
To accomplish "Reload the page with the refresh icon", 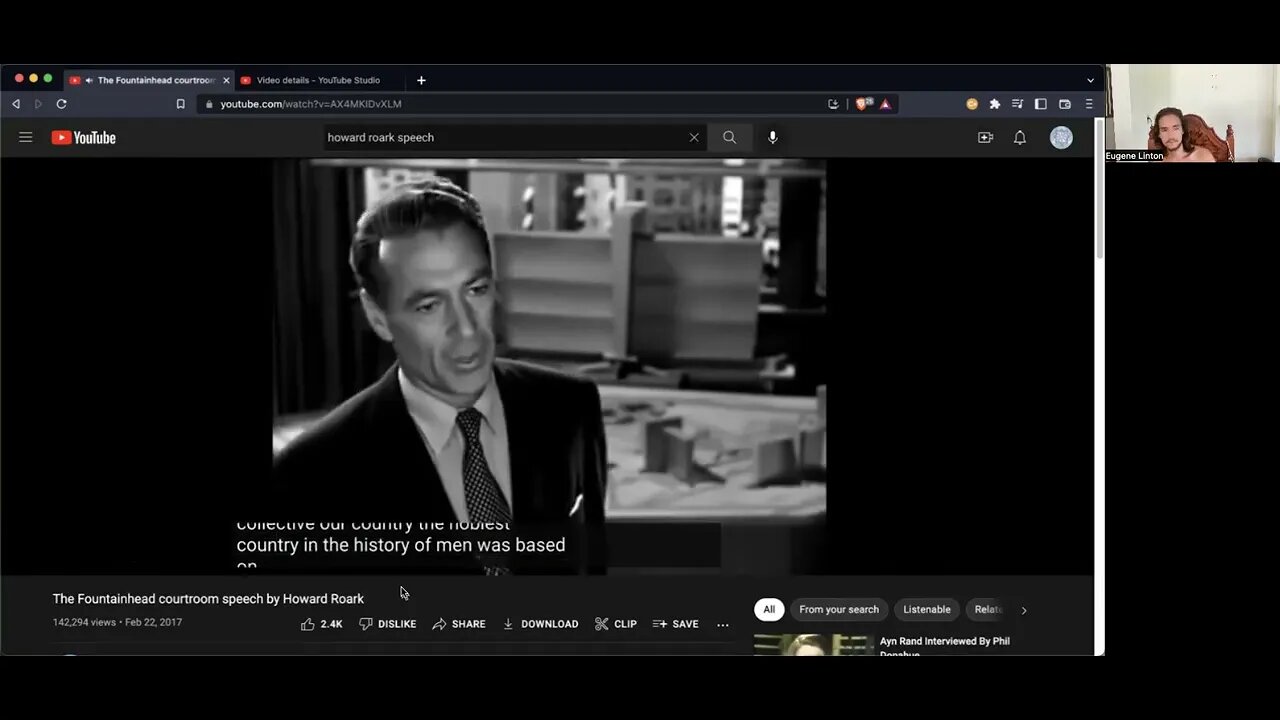I will click(61, 104).
